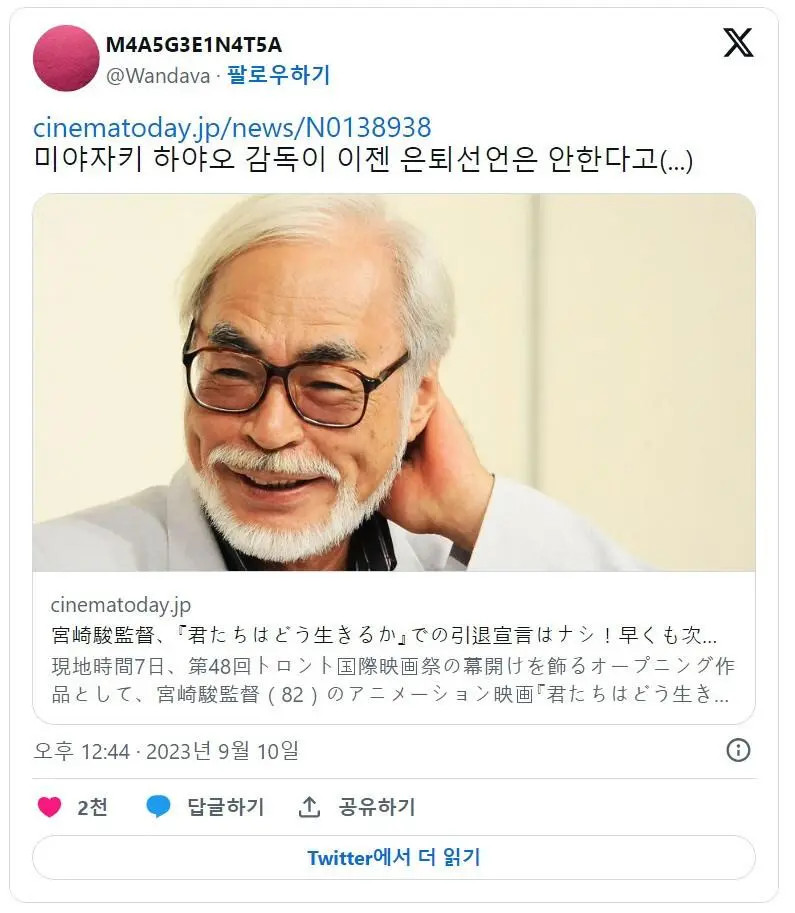Follow the account via 팔로우하기
Screen dimensions: 795x913
click(278, 75)
